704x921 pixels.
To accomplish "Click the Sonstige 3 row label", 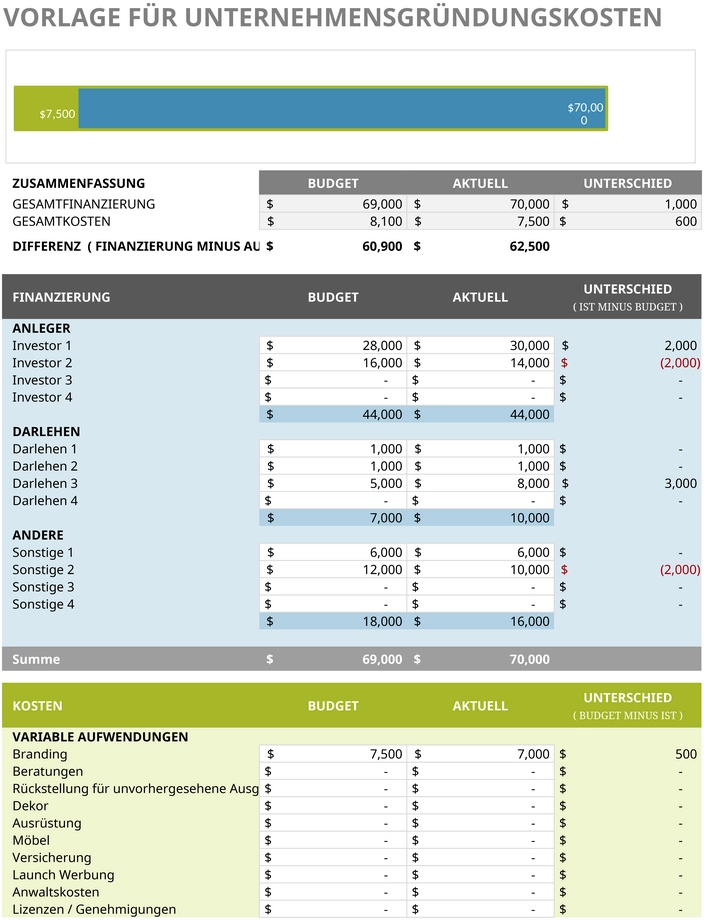I will tap(43, 587).
